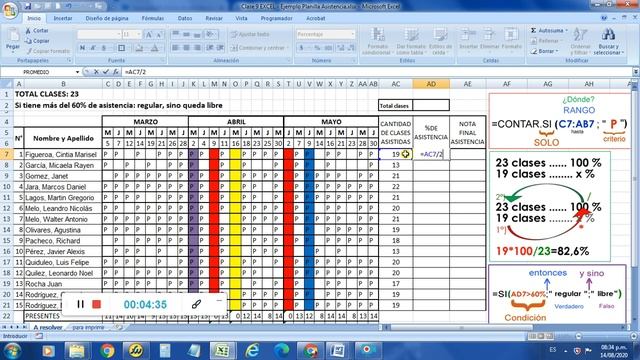
Task: Open the Datos ribbon tab
Action: pyautogui.click(x=185, y=18)
